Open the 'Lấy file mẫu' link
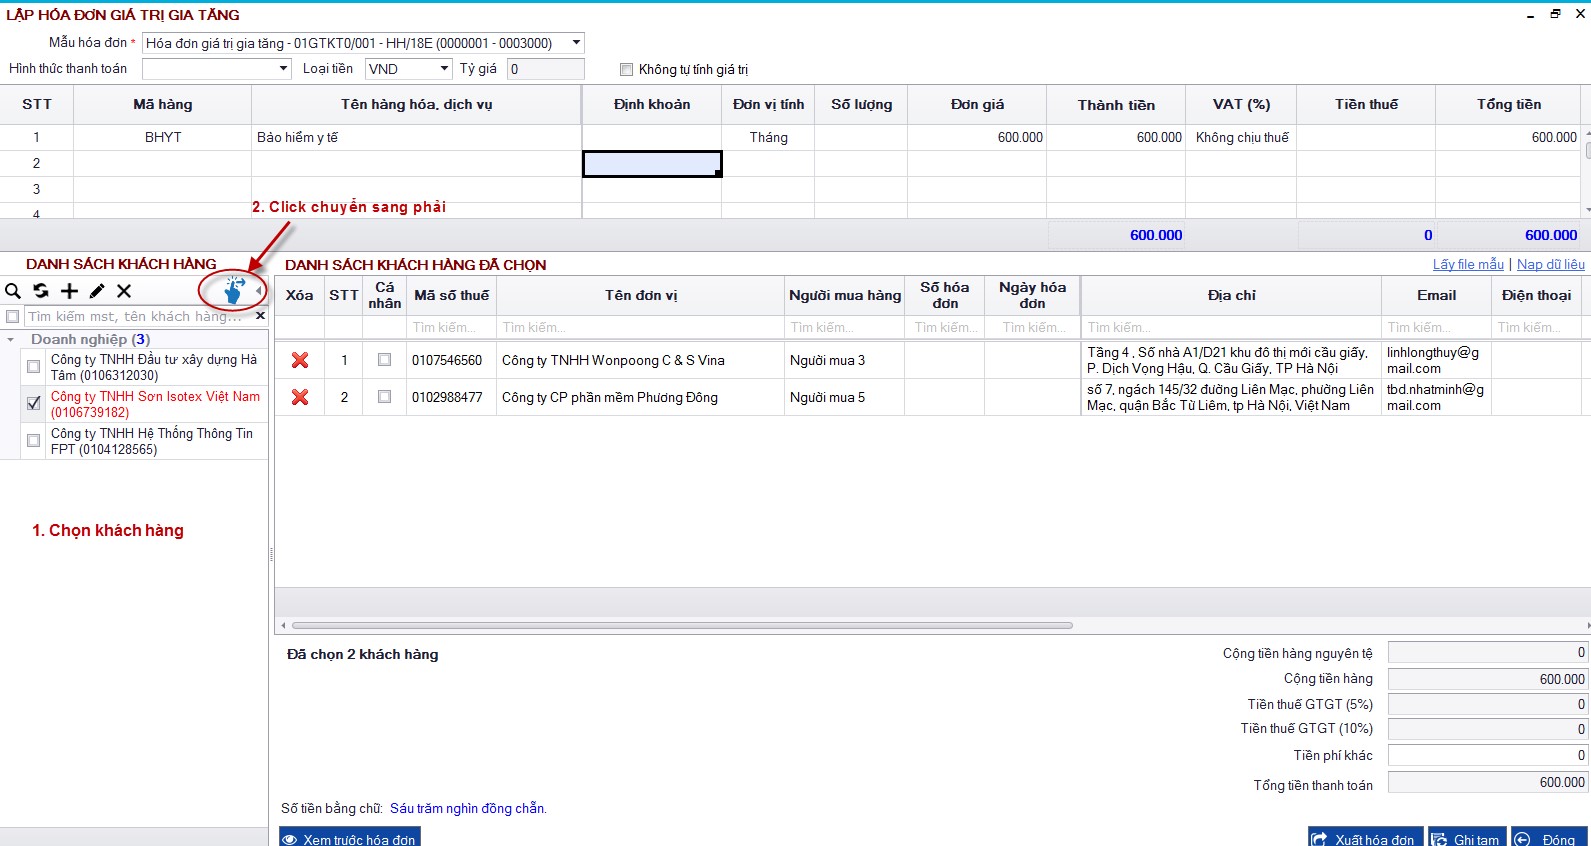The width and height of the screenshot is (1591, 846). pos(1467,264)
